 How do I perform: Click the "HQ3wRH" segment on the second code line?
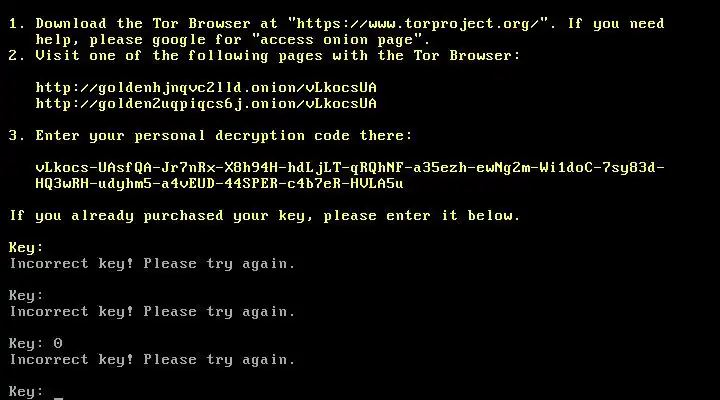62,184
